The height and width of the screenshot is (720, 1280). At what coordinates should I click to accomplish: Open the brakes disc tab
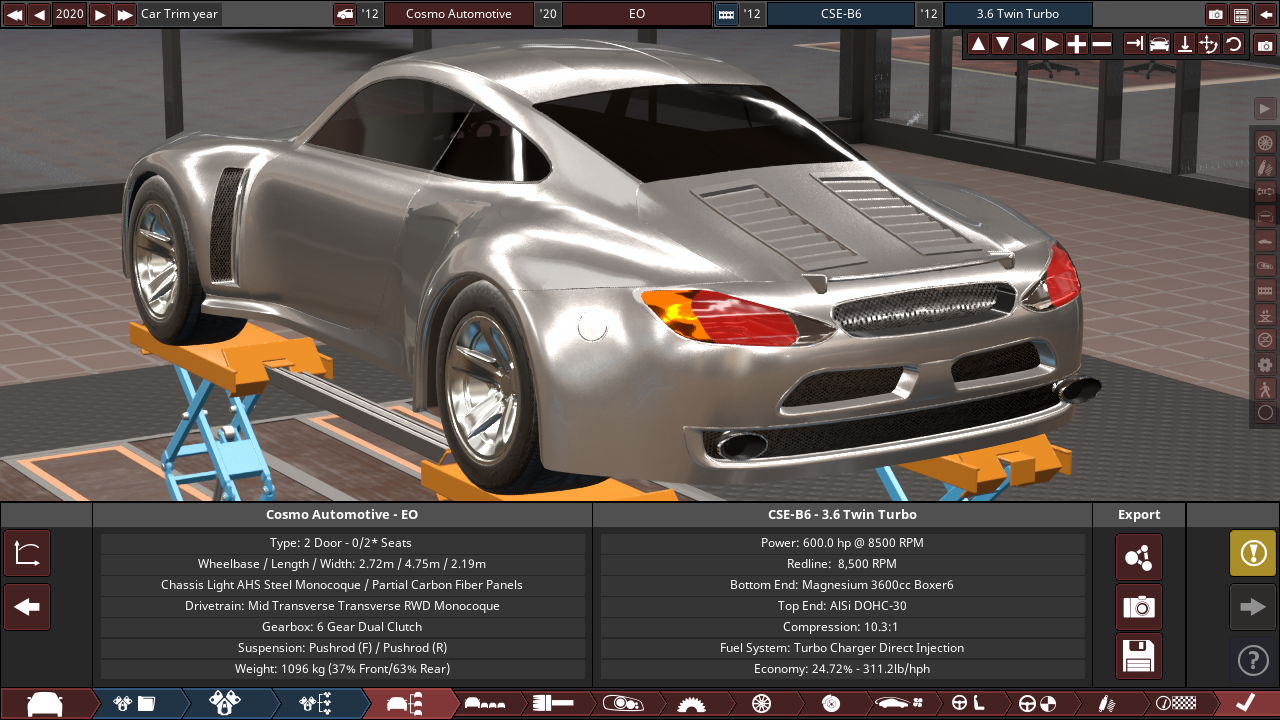pyautogui.click(x=829, y=703)
